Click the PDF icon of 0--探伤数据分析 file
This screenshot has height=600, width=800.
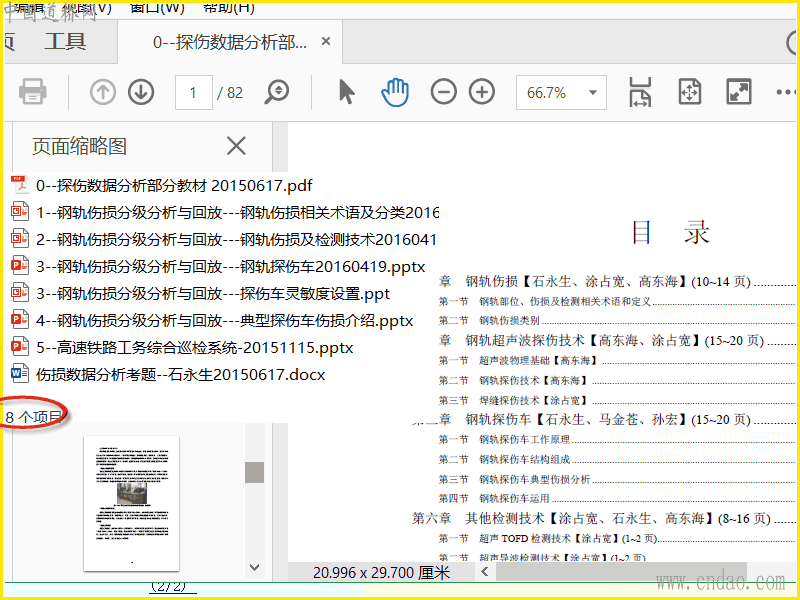pos(20,185)
